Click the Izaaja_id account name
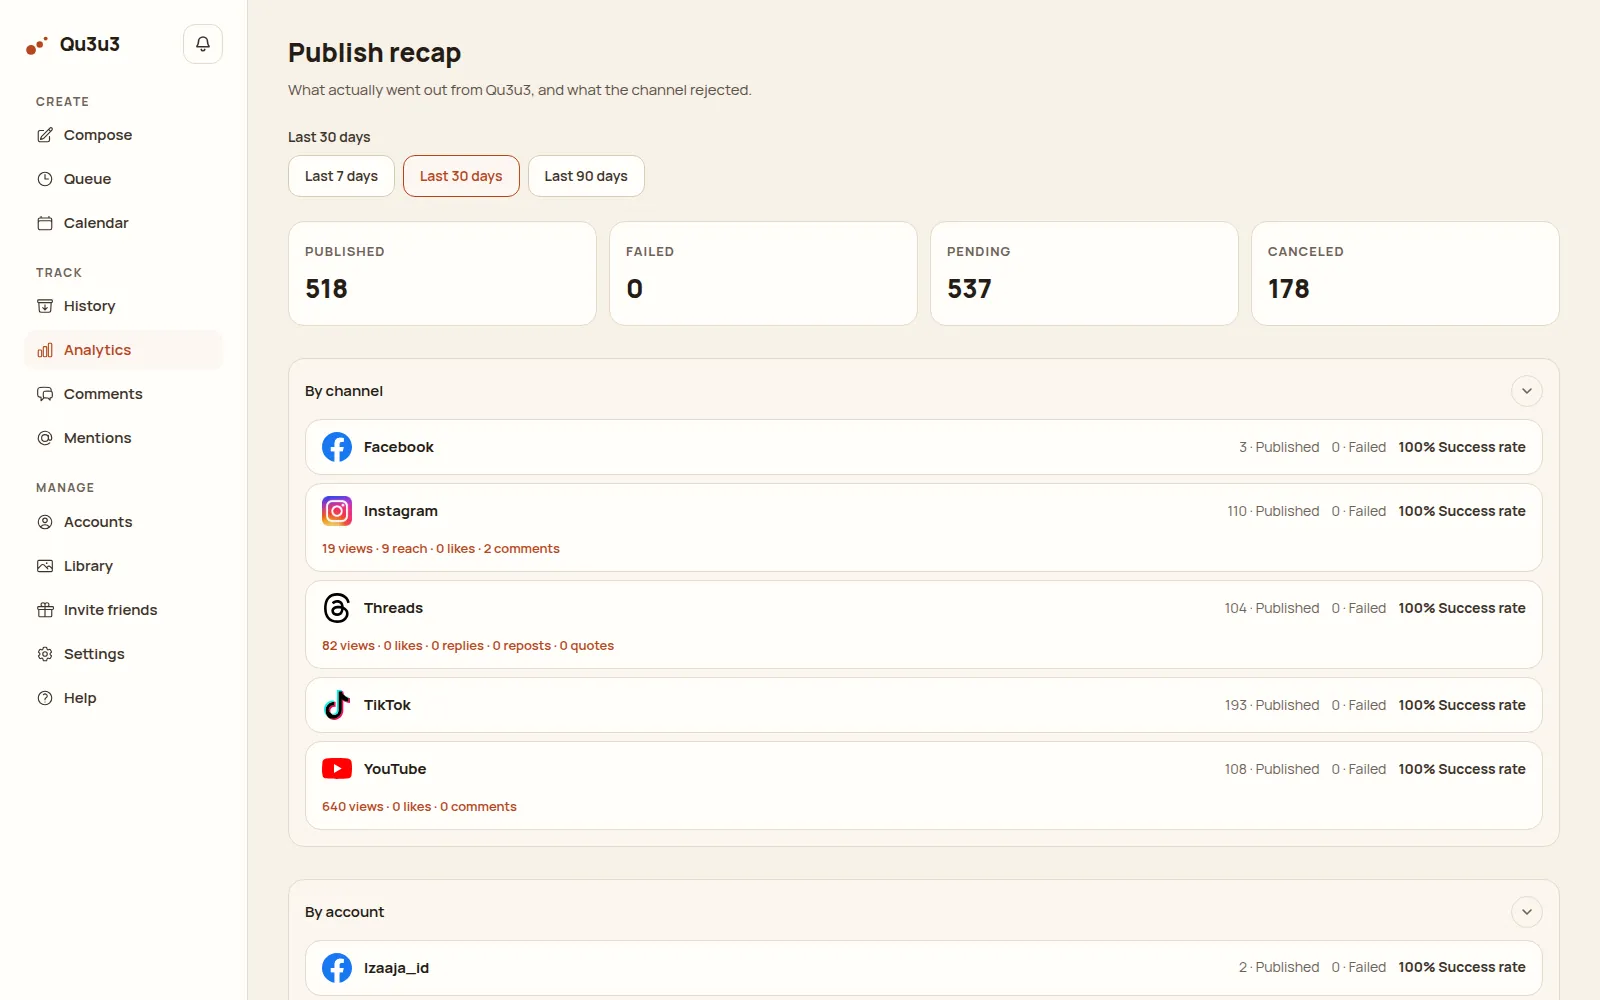Viewport: 1600px width, 1000px height. (396, 968)
